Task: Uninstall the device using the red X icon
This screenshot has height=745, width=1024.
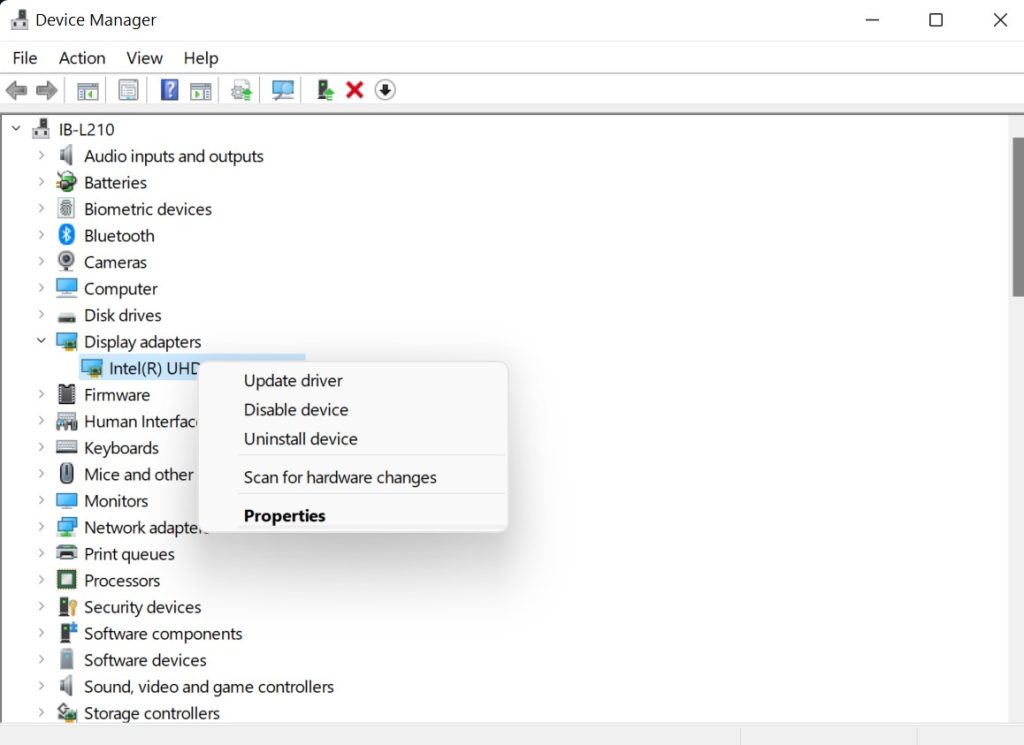Action: click(x=355, y=89)
